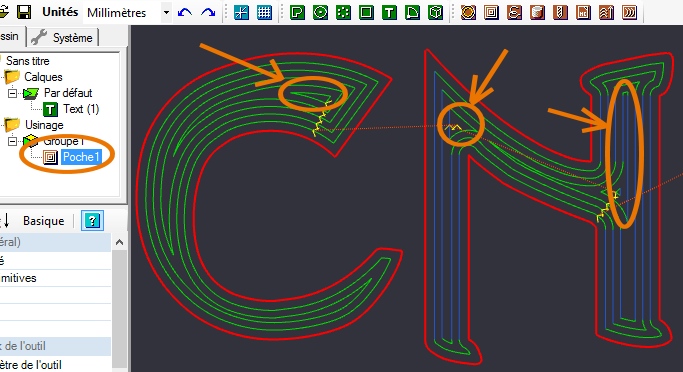Select the Rectangle drawing tool

coord(366,12)
